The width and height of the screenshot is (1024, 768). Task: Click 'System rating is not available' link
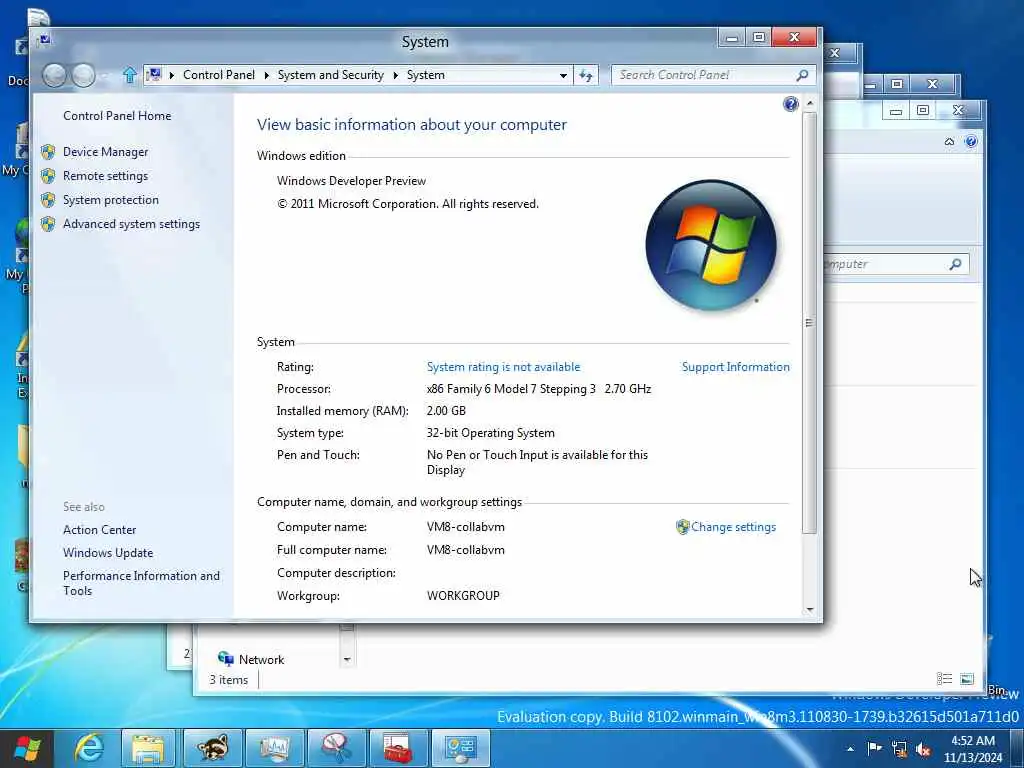503,367
